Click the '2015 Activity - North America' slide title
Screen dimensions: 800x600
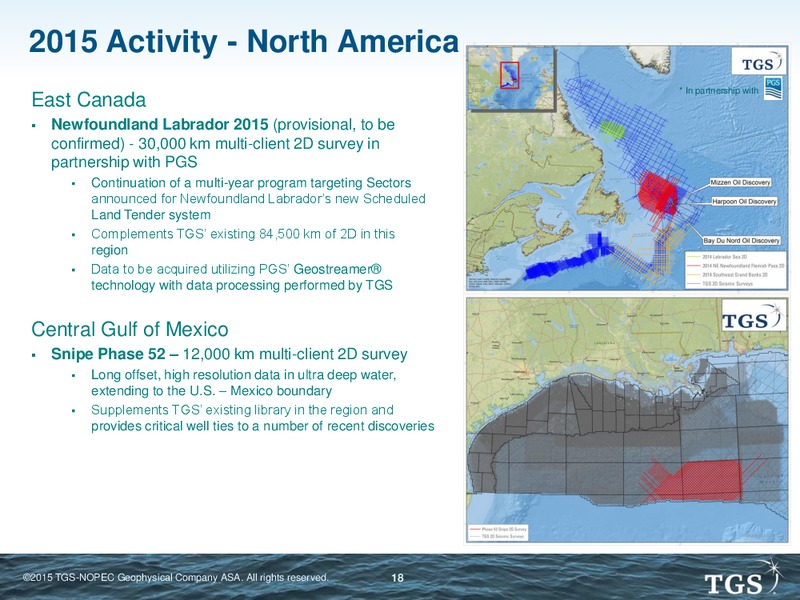(x=244, y=41)
